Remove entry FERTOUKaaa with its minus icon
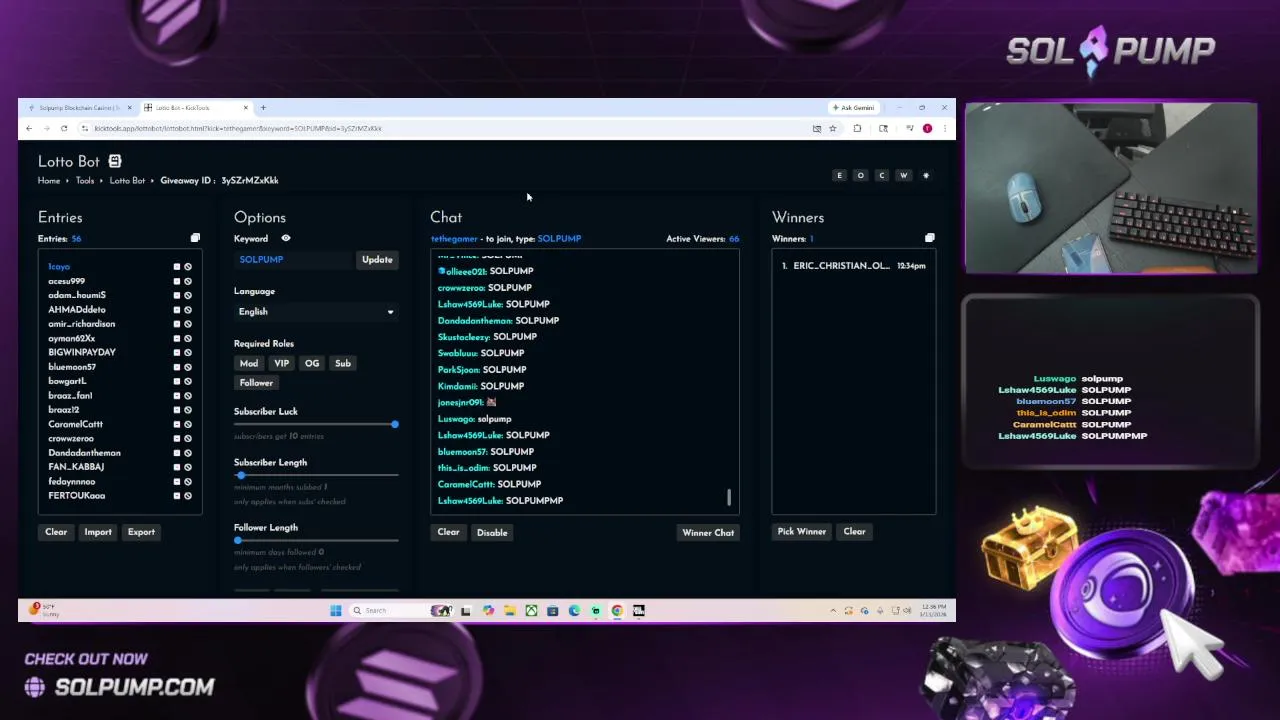1280x720 pixels. [177, 496]
